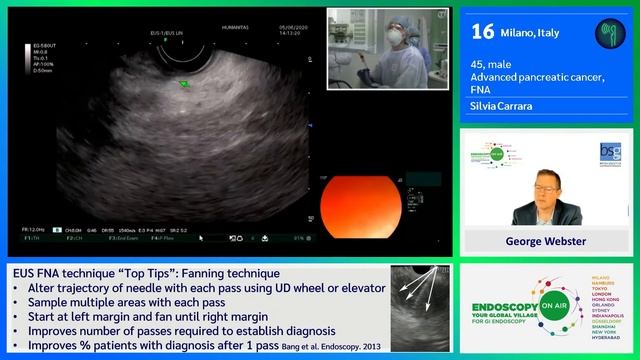Click HYDERABAD in the city list
Viewport: 640px width, 360px height.
tap(606, 338)
